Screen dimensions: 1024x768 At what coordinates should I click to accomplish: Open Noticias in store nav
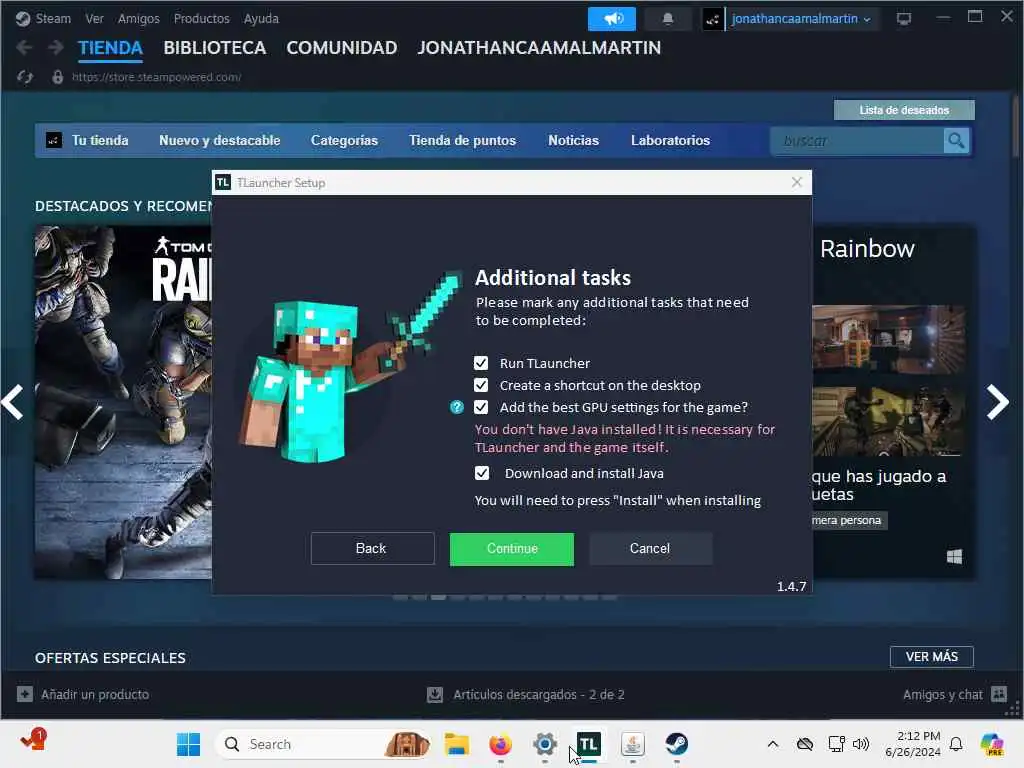(x=573, y=140)
